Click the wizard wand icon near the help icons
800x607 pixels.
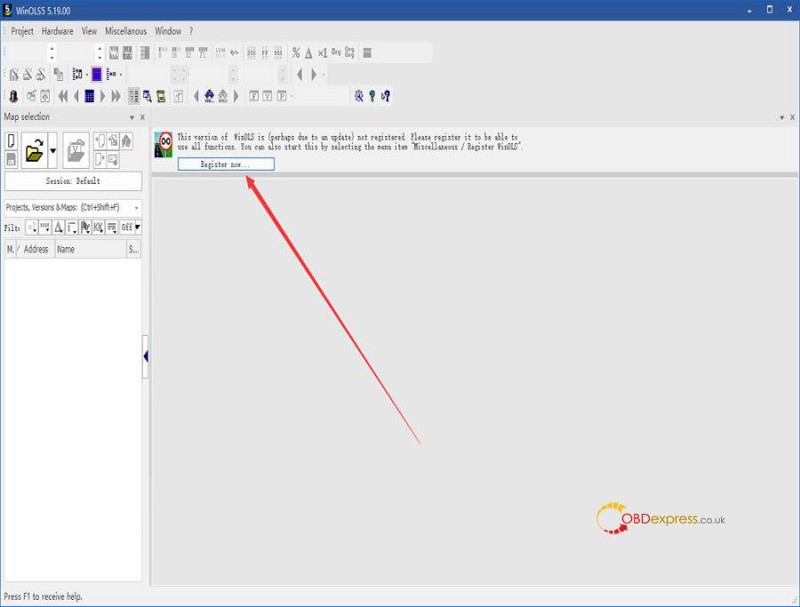[359, 96]
